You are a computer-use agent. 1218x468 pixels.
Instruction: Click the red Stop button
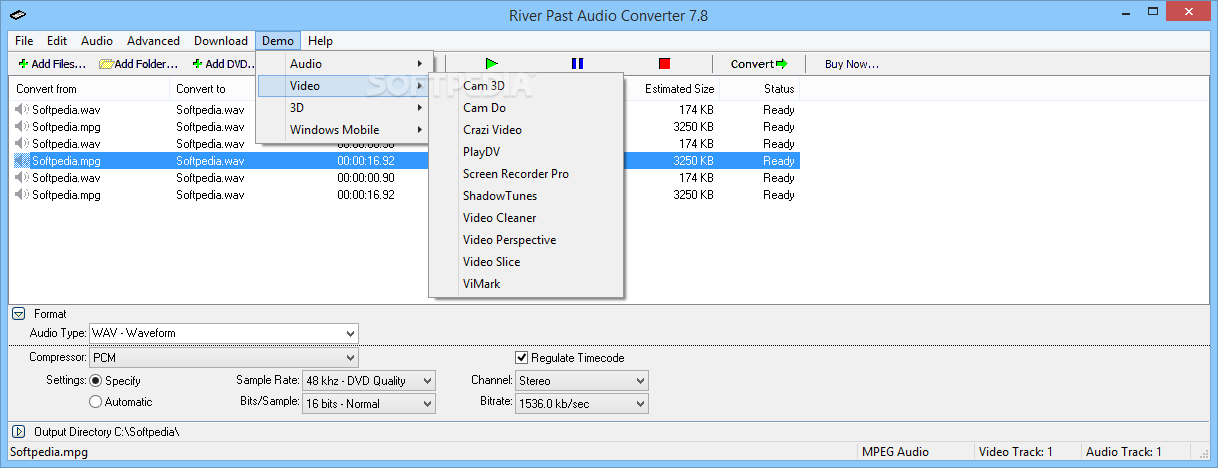tap(664, 64)
